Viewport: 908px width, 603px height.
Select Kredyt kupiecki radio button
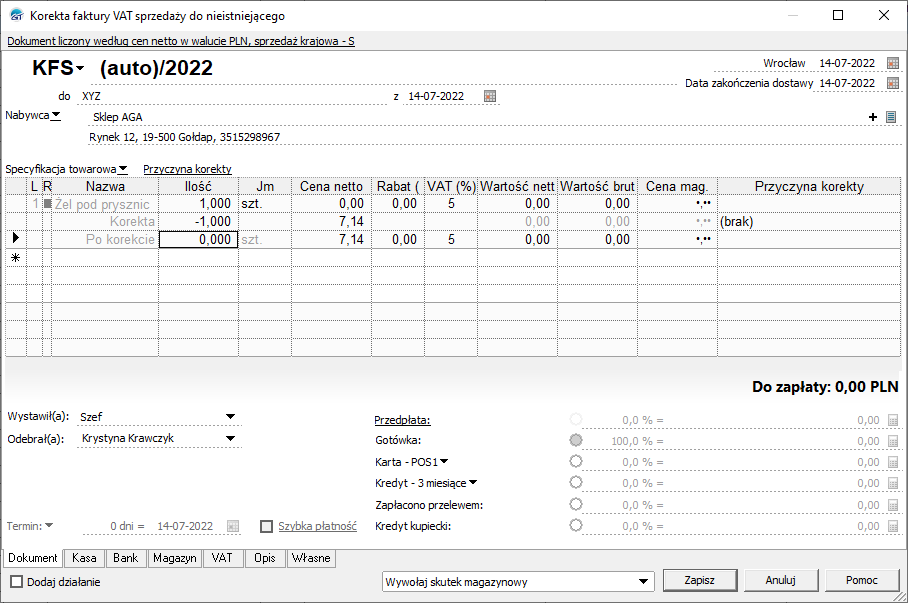click(576, 525)
